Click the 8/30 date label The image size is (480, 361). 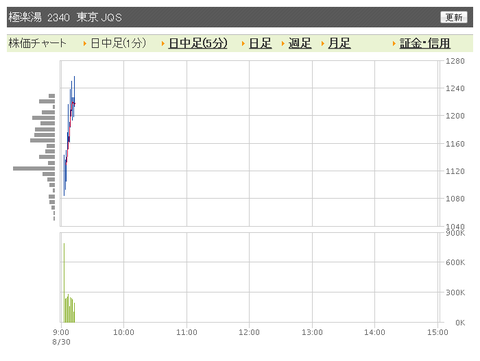(61, 342)
